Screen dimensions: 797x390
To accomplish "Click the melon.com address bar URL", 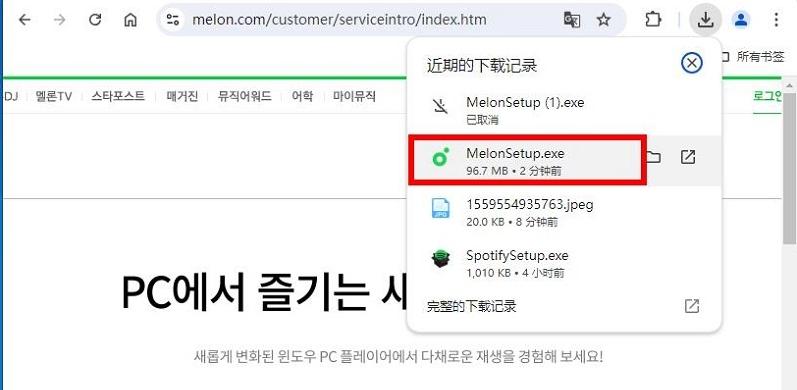I will click(339, 20).
